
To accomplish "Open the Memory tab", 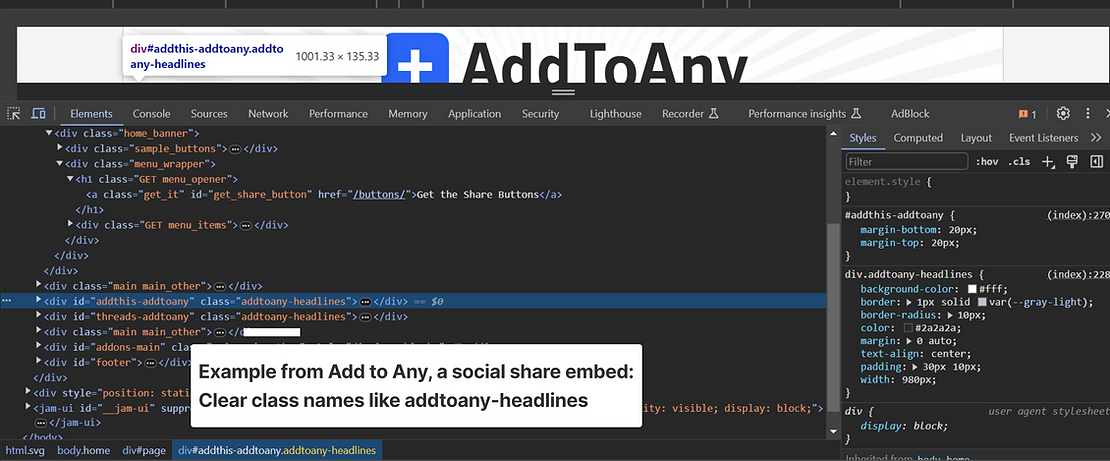I will [408, 113].
